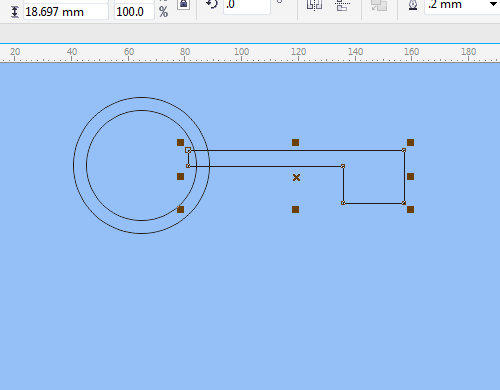Click the 100.0 scale factor field
Screen dimensions: 500x390
(x=134, y=12)
